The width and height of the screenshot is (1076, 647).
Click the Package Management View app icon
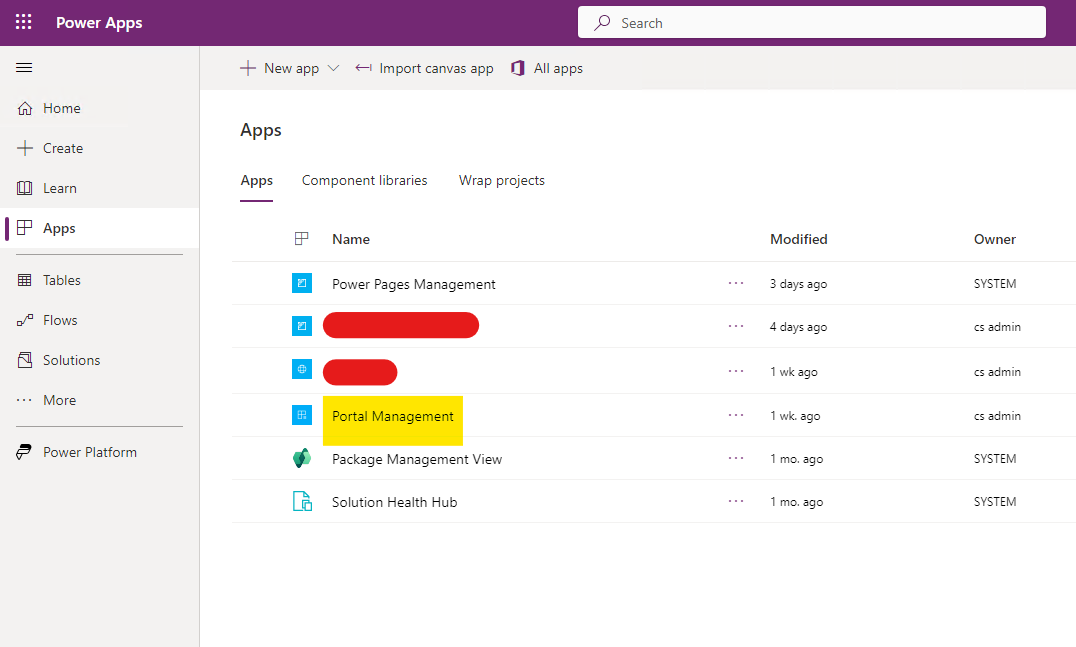tap(302, 458)
